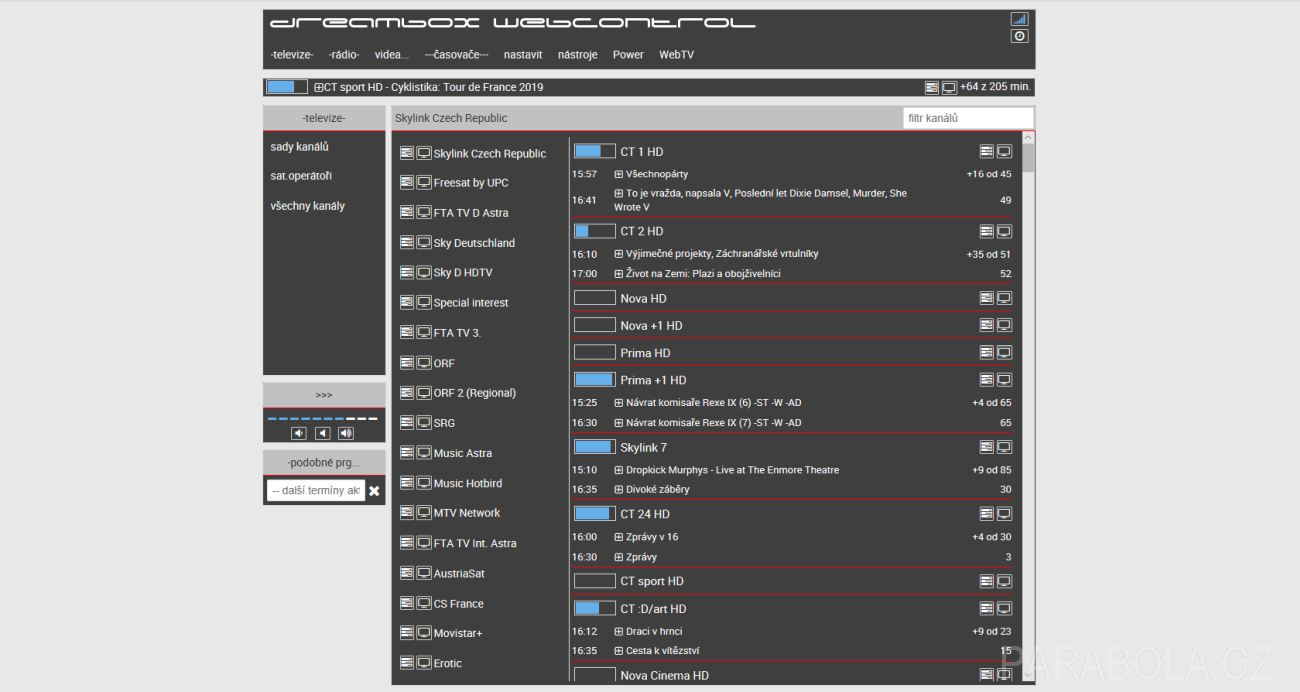Image resolution: width=1300 pixels, height=692 pixels.
Task: Open the signal strength meter icon
Action: pos(1019,19)
